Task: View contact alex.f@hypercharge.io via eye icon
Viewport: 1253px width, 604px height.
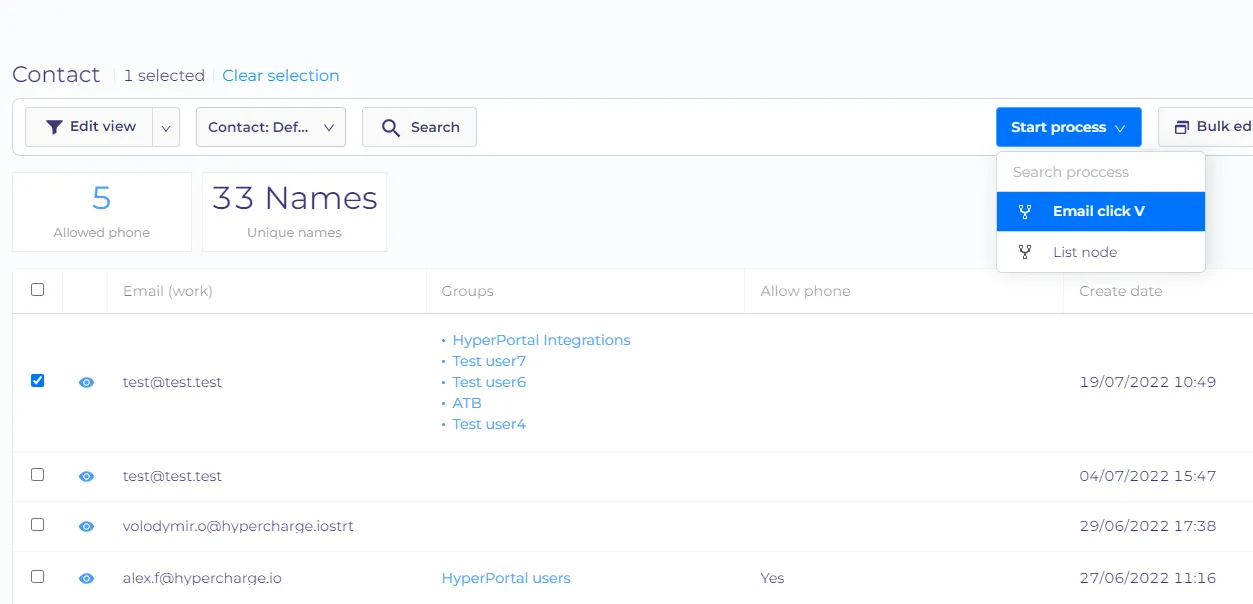Action: [86, 578]
